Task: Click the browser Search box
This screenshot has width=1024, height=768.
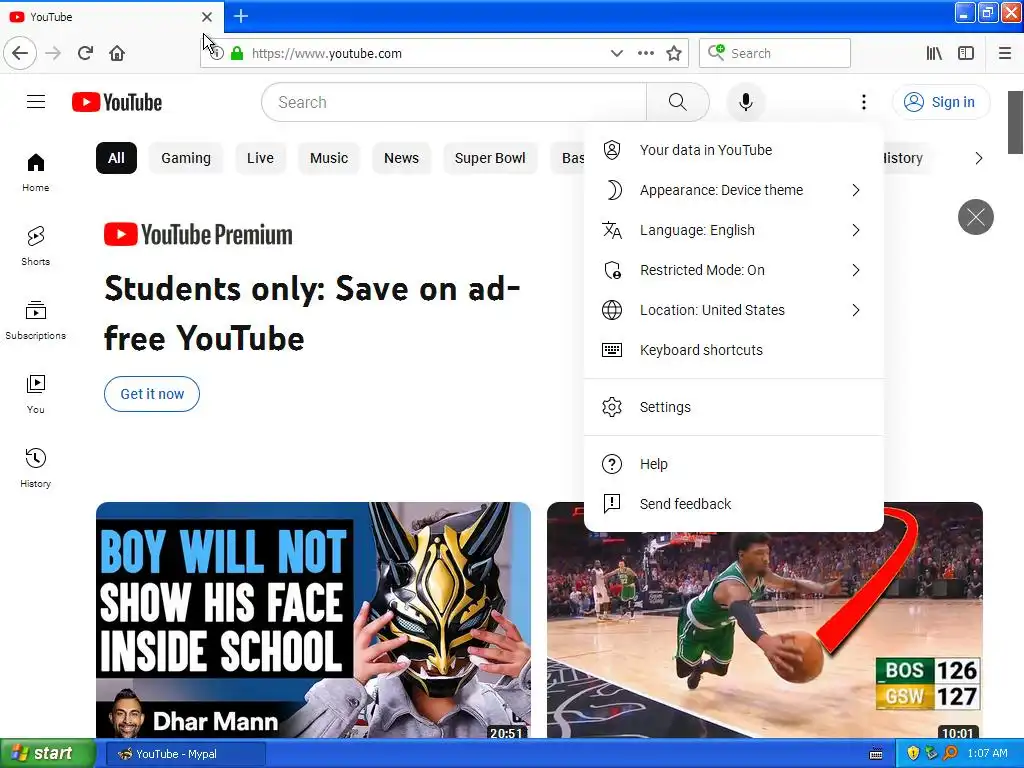Action: coord(775,53)
